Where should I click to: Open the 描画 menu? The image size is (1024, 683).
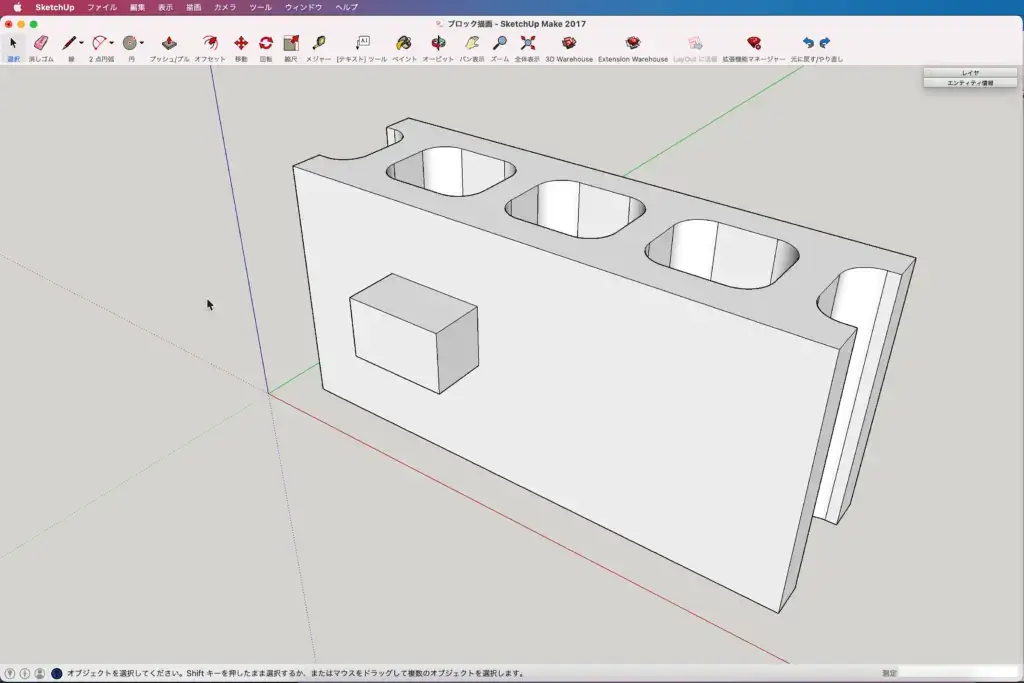tap(193, 7)
